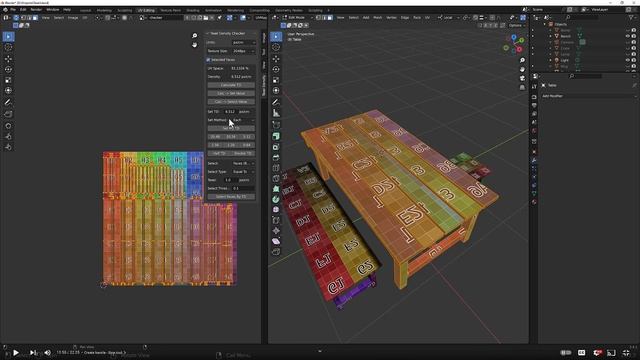Toggle visibility eye for Bench object
This screenshot has width=640, height=360.
click(628, 36)
